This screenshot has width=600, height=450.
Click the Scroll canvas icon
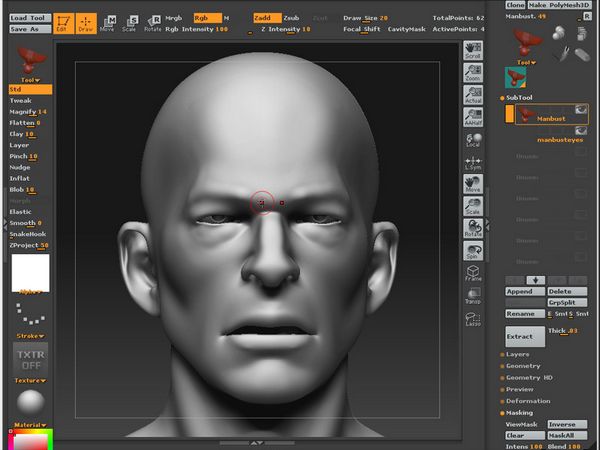pos(474,51)
